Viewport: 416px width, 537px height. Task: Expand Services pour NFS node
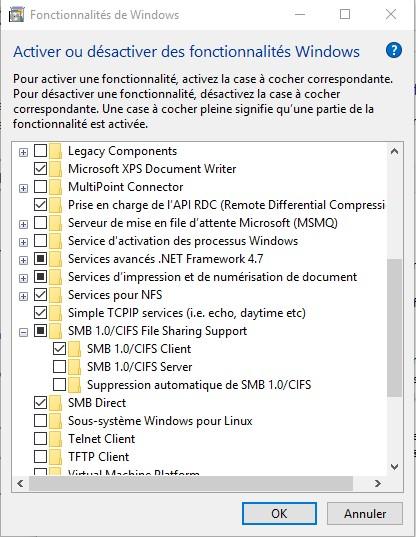tap(23, 296)
